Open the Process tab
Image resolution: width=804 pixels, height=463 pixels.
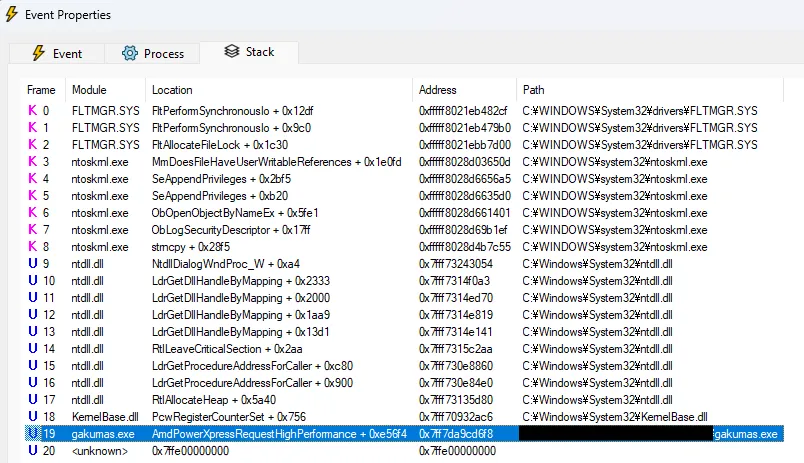coord(152,53)
